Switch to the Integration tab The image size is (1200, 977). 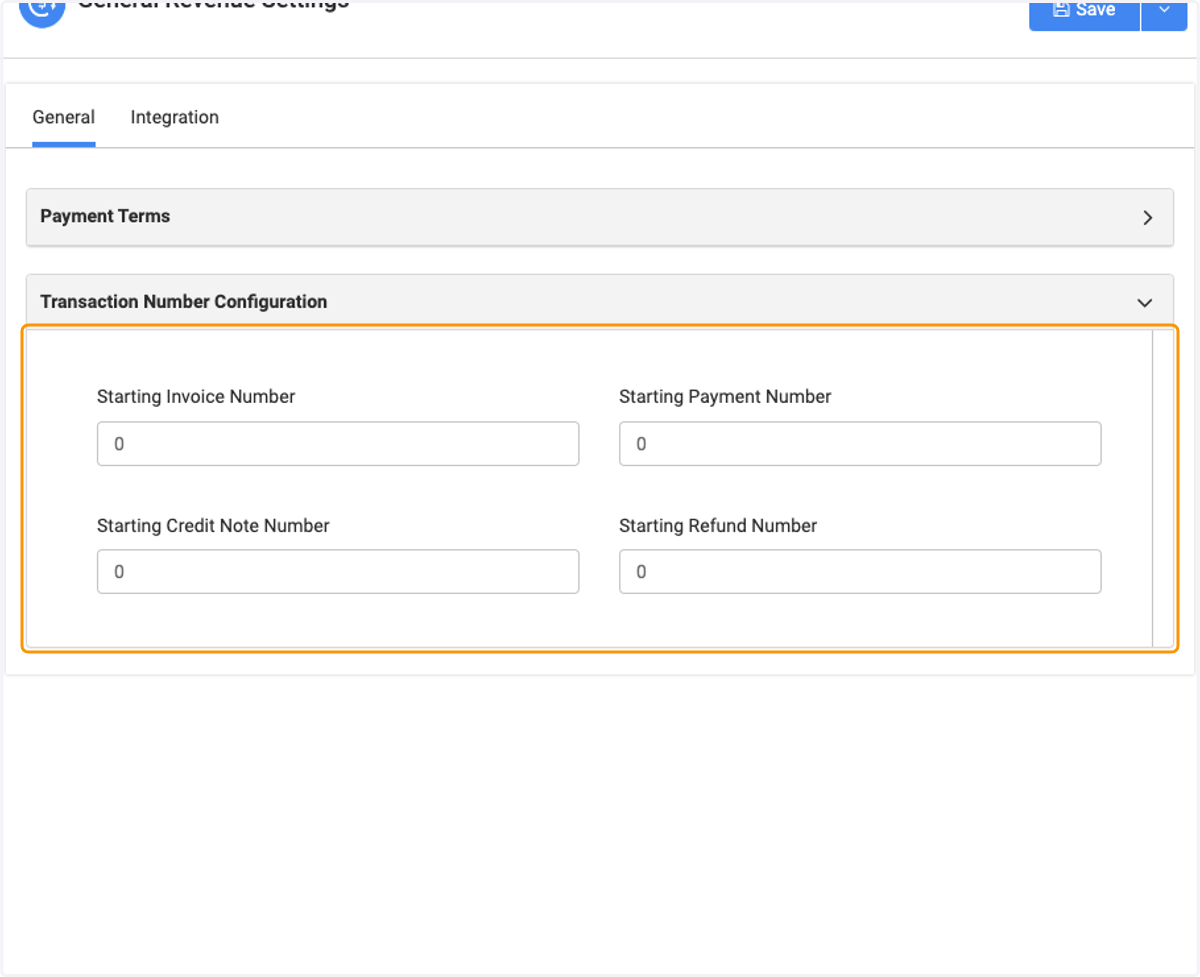click(x=175, y=118)
